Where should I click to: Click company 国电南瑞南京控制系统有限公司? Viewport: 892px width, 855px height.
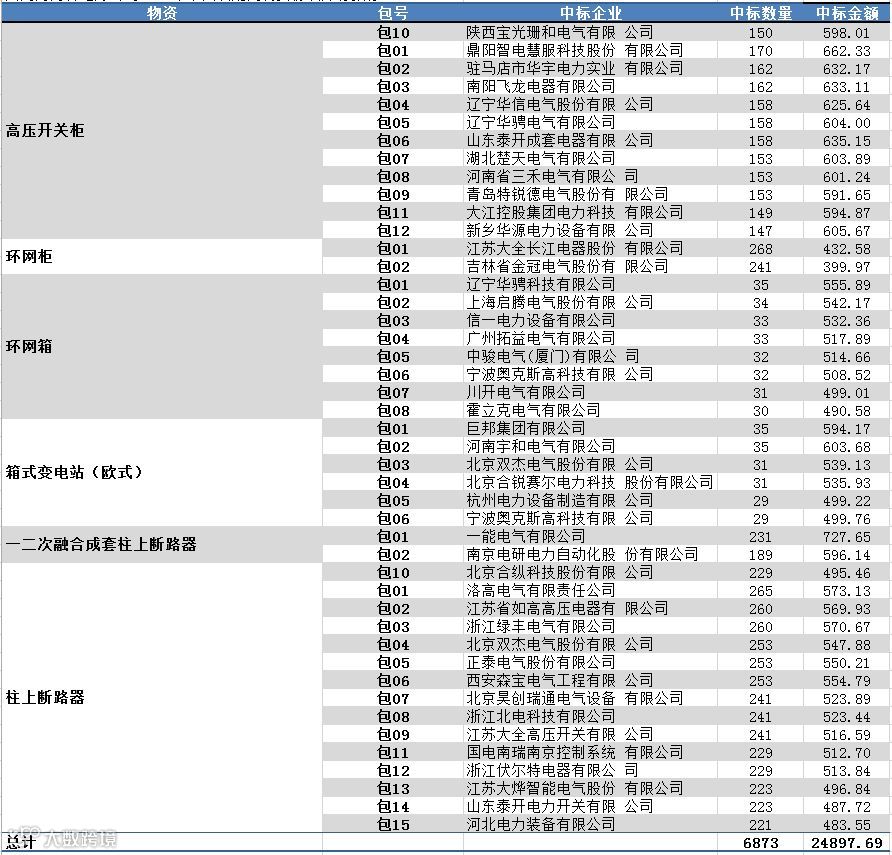[575, 753]
